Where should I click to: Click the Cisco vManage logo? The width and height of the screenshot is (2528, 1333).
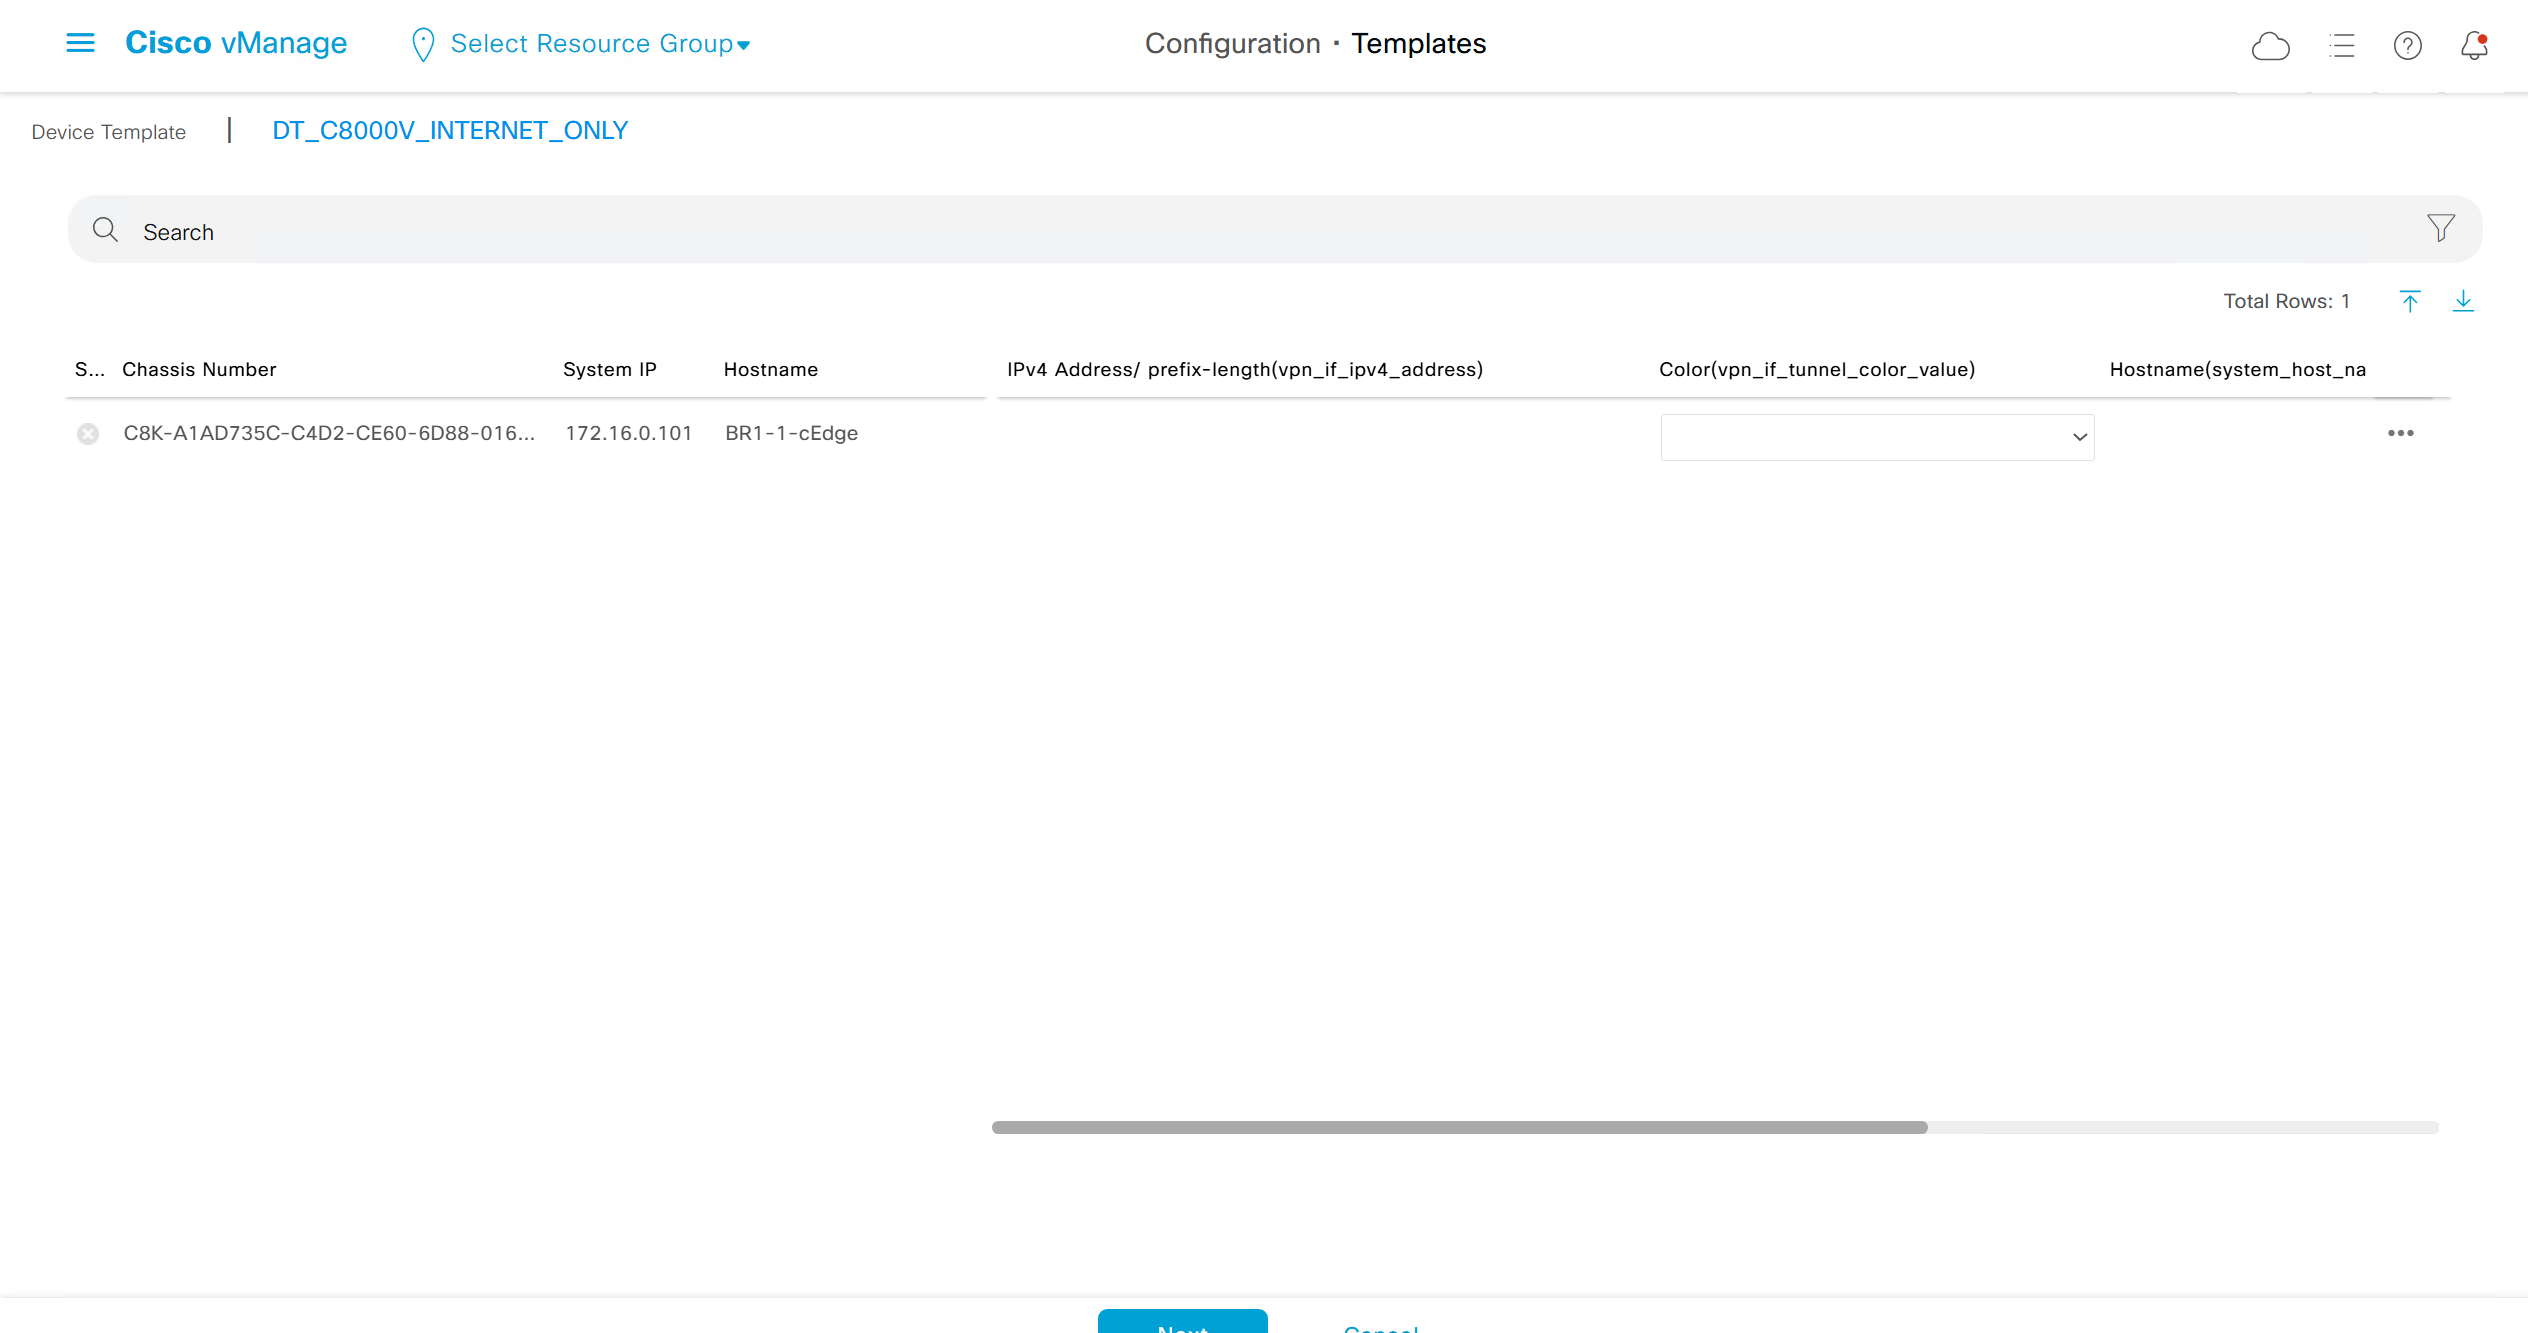(236, 43)
